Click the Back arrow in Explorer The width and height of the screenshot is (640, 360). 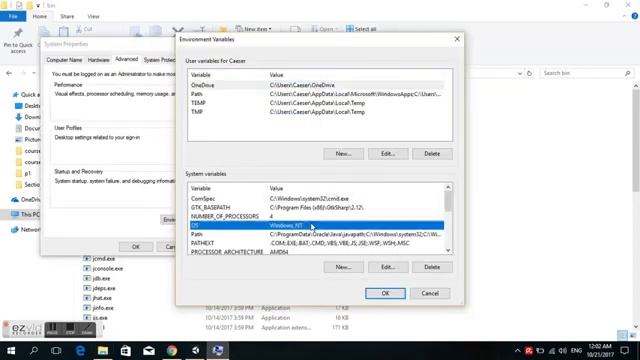tap(9, 73)
